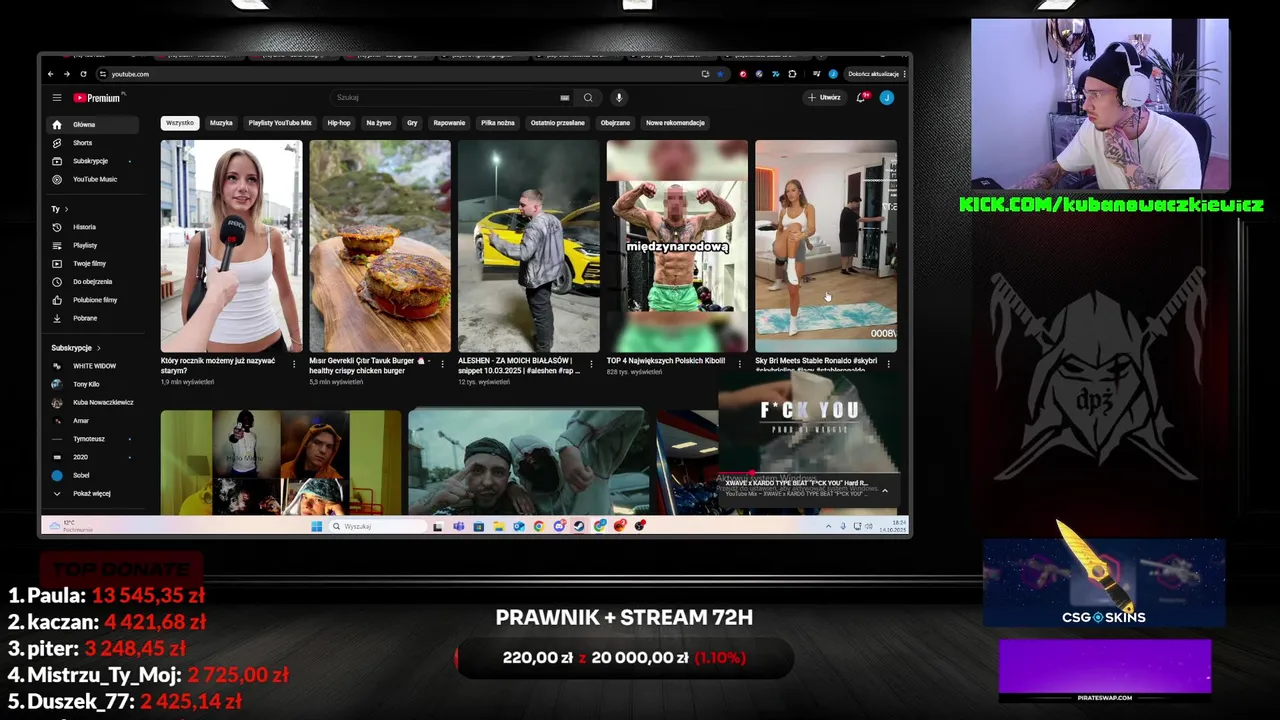Open more options for ALESHEN short

coord(591,364)
